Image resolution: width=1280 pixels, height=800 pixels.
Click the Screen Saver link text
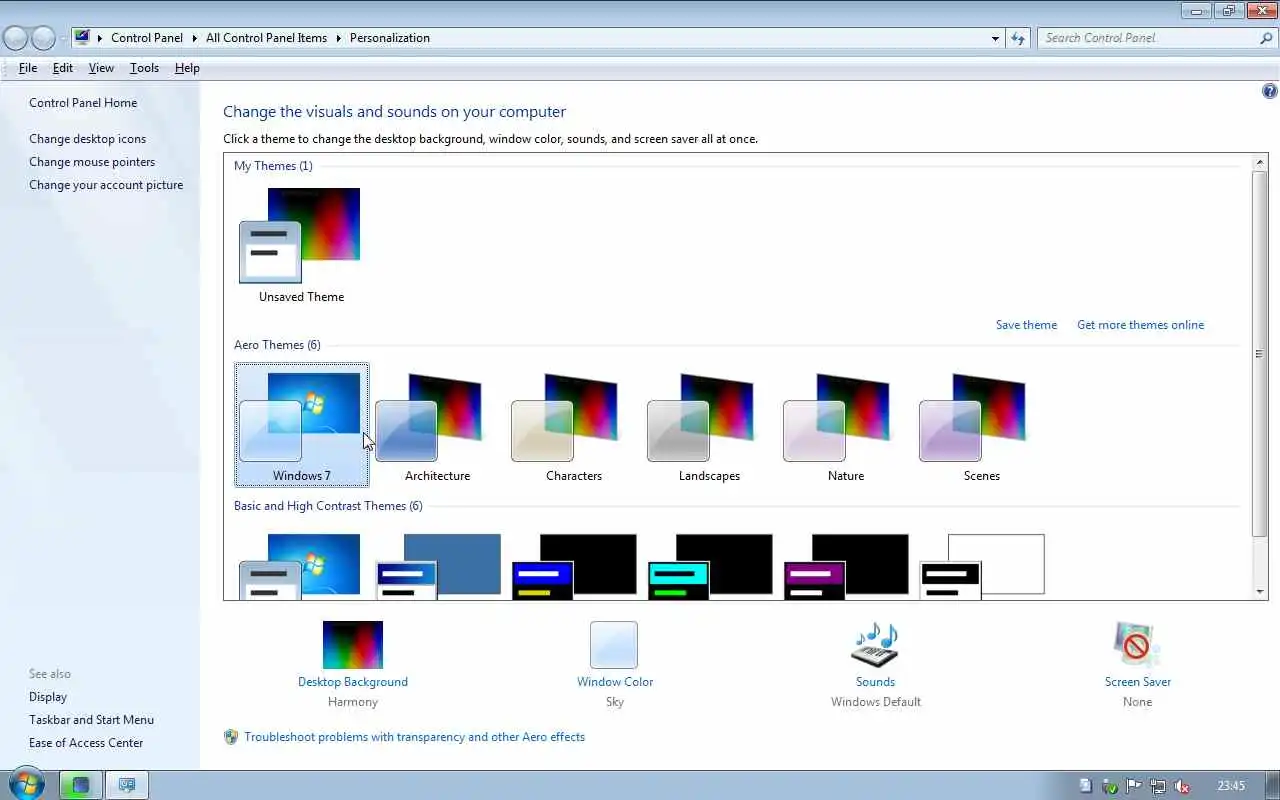pos(1138,682)
